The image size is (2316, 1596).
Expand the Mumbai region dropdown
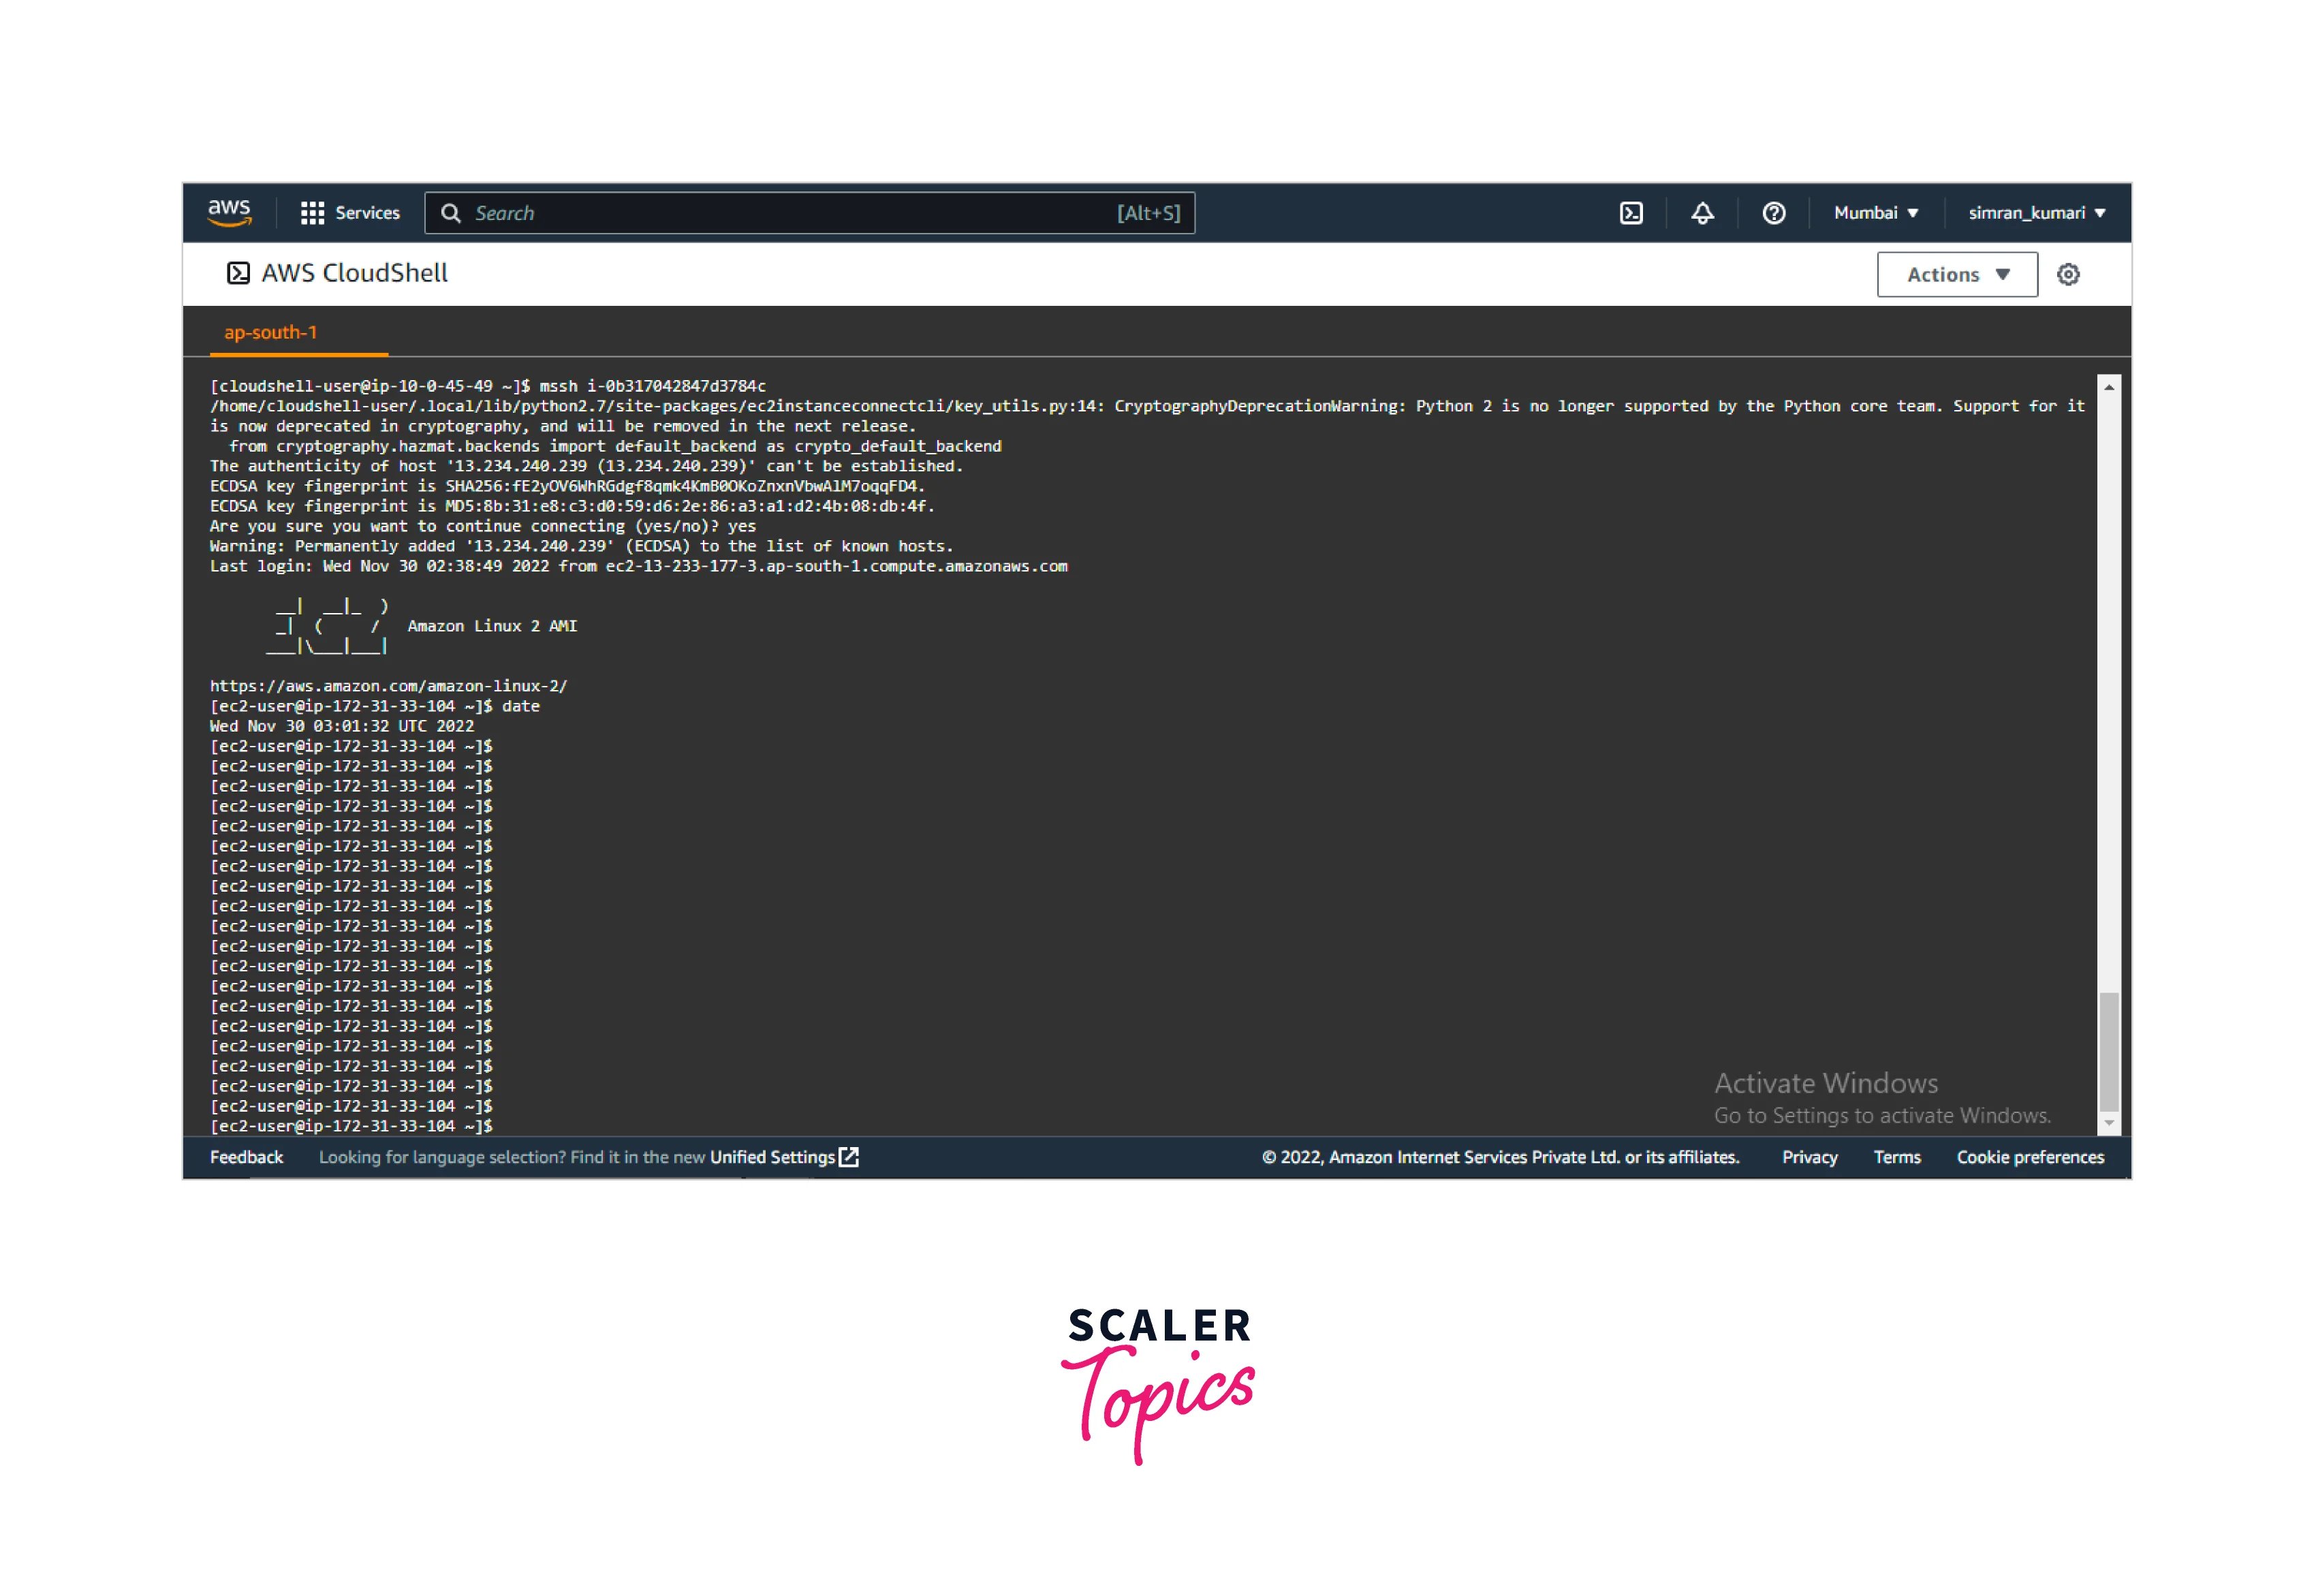[1875, 213]
